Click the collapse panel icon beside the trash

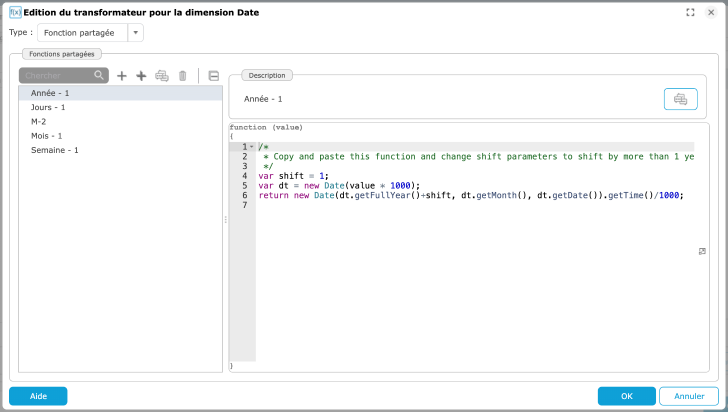pyautogui.click(x=213, y=76)
